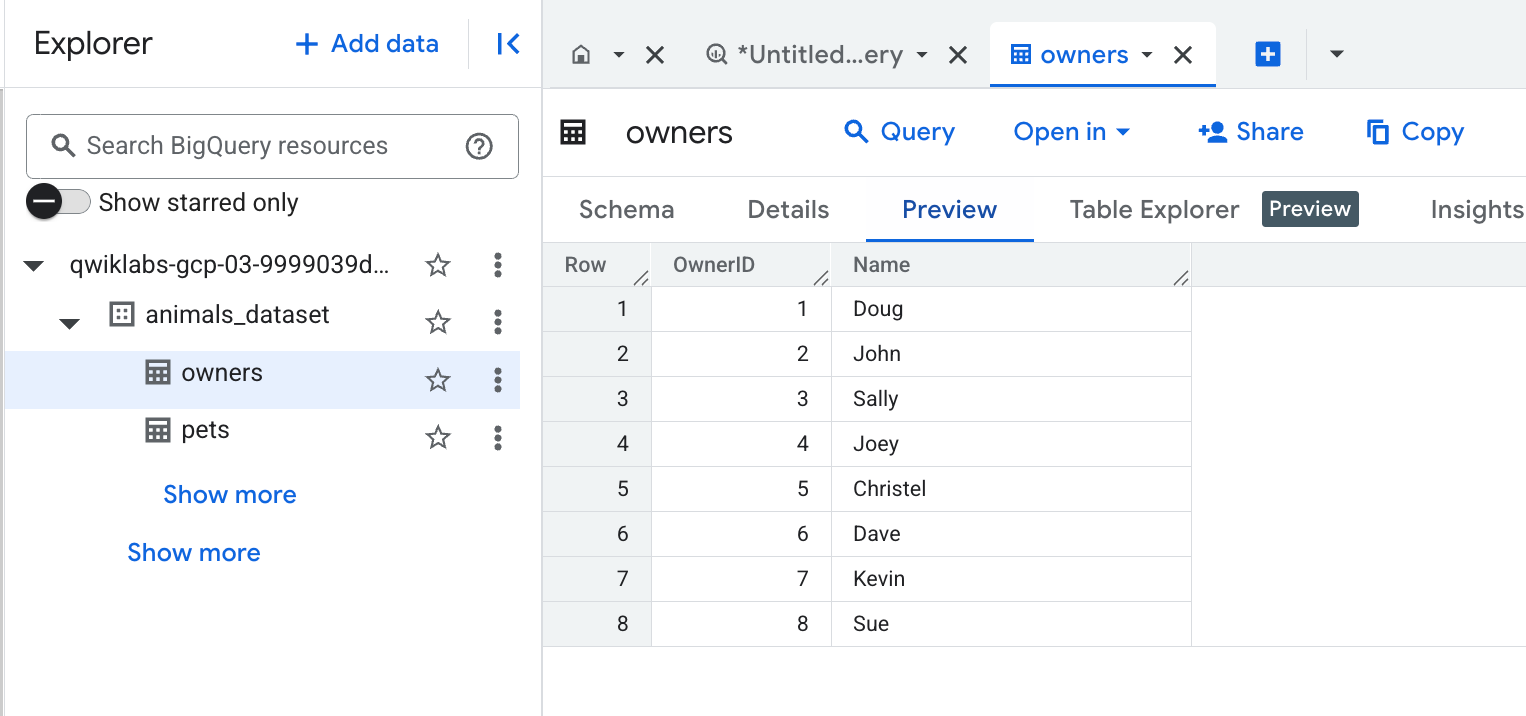Image resolution: width=1526 pixels, height=716 pixels.
Task: Open actions menu for animals_dataset
Action: tap(498, 322)
